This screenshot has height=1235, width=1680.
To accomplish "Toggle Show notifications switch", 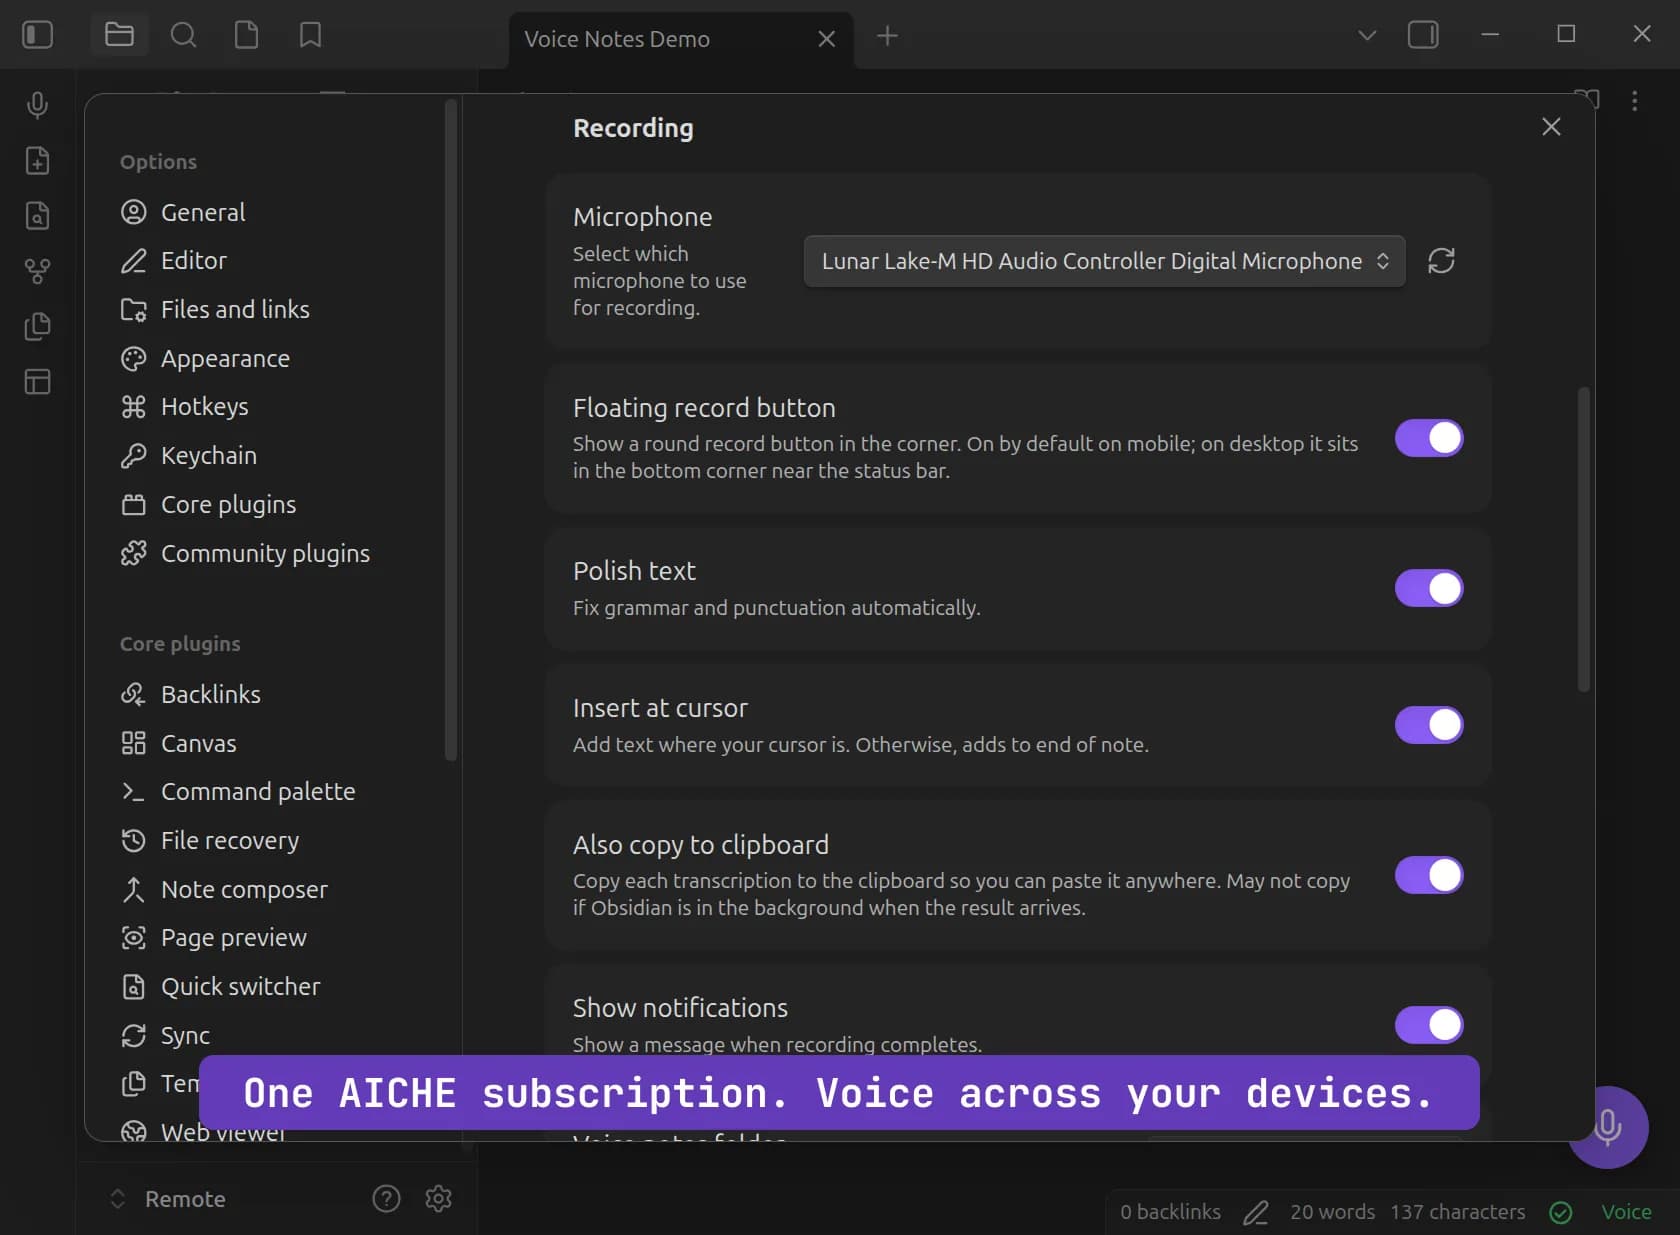I will [1429, 1025].
